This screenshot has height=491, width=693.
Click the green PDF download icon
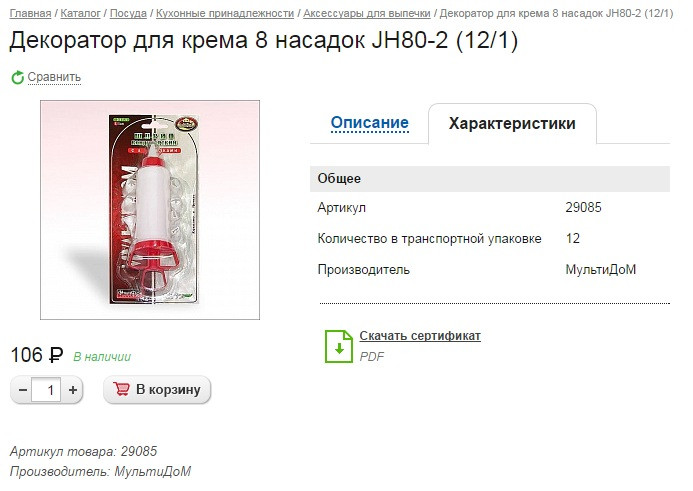coord(339,346)
